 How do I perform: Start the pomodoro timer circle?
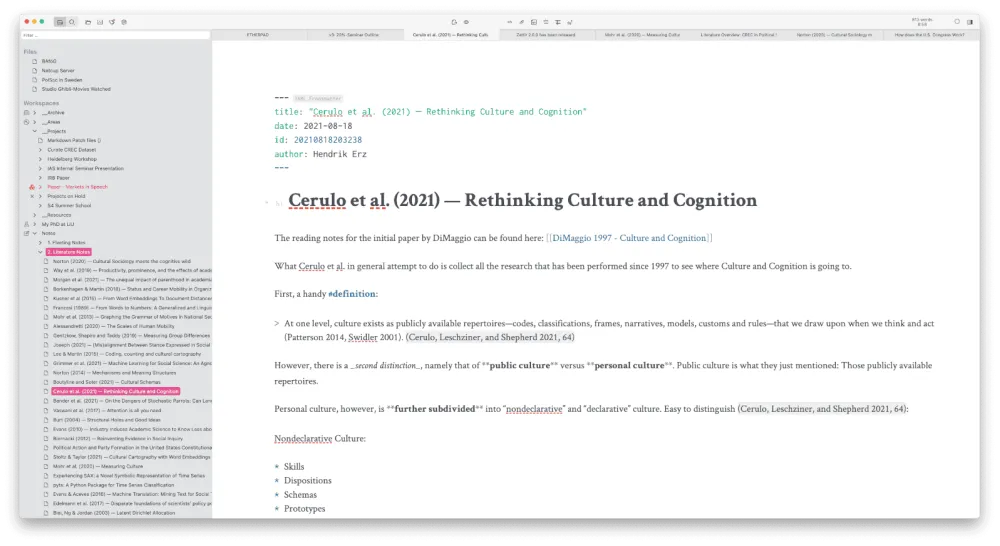pyautogui.click(x=956, y=21)
